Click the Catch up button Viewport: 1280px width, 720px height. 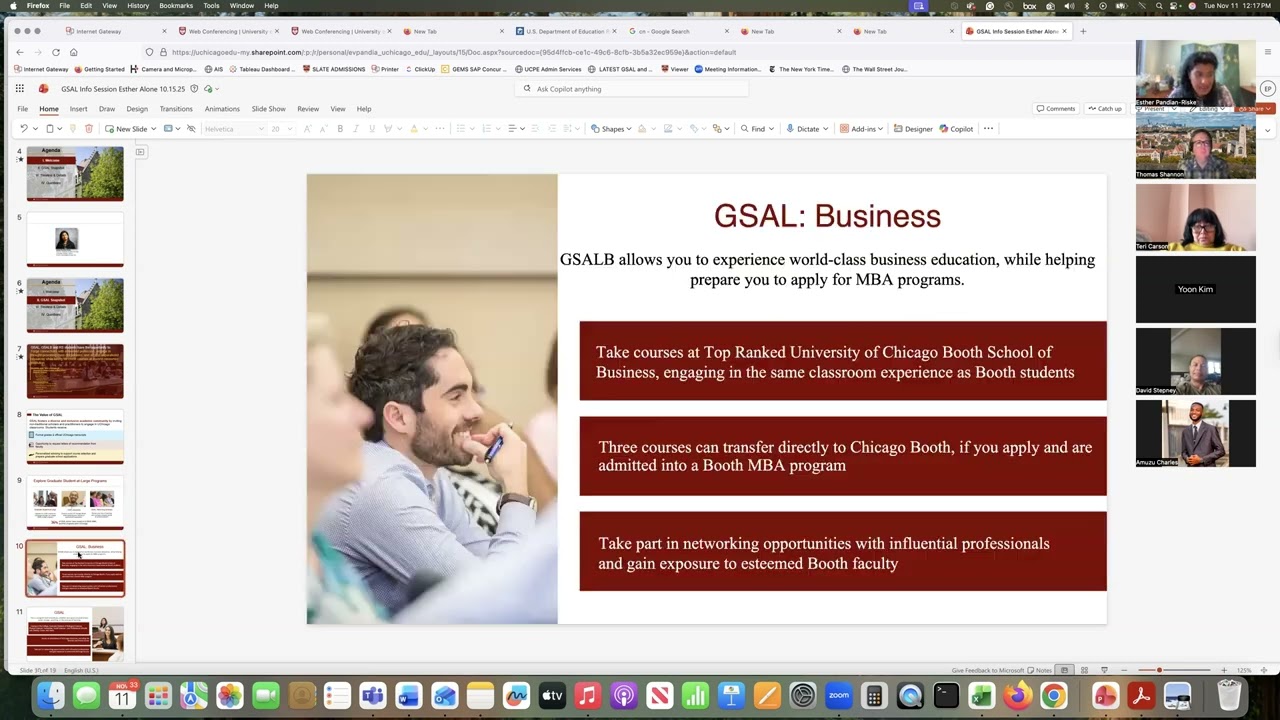pos(1105,109)
